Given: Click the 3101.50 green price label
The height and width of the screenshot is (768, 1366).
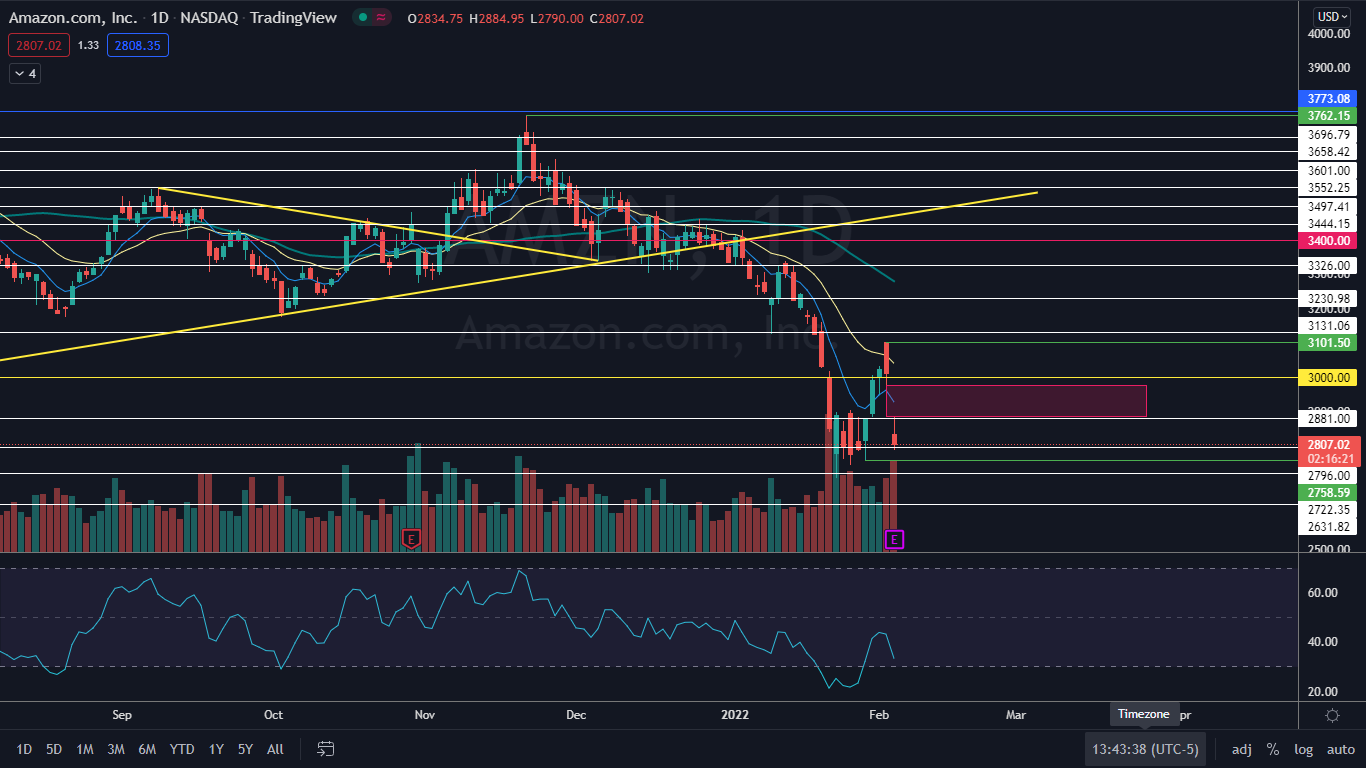Looking at the screenshot, I should click(x=1328, y=343).
